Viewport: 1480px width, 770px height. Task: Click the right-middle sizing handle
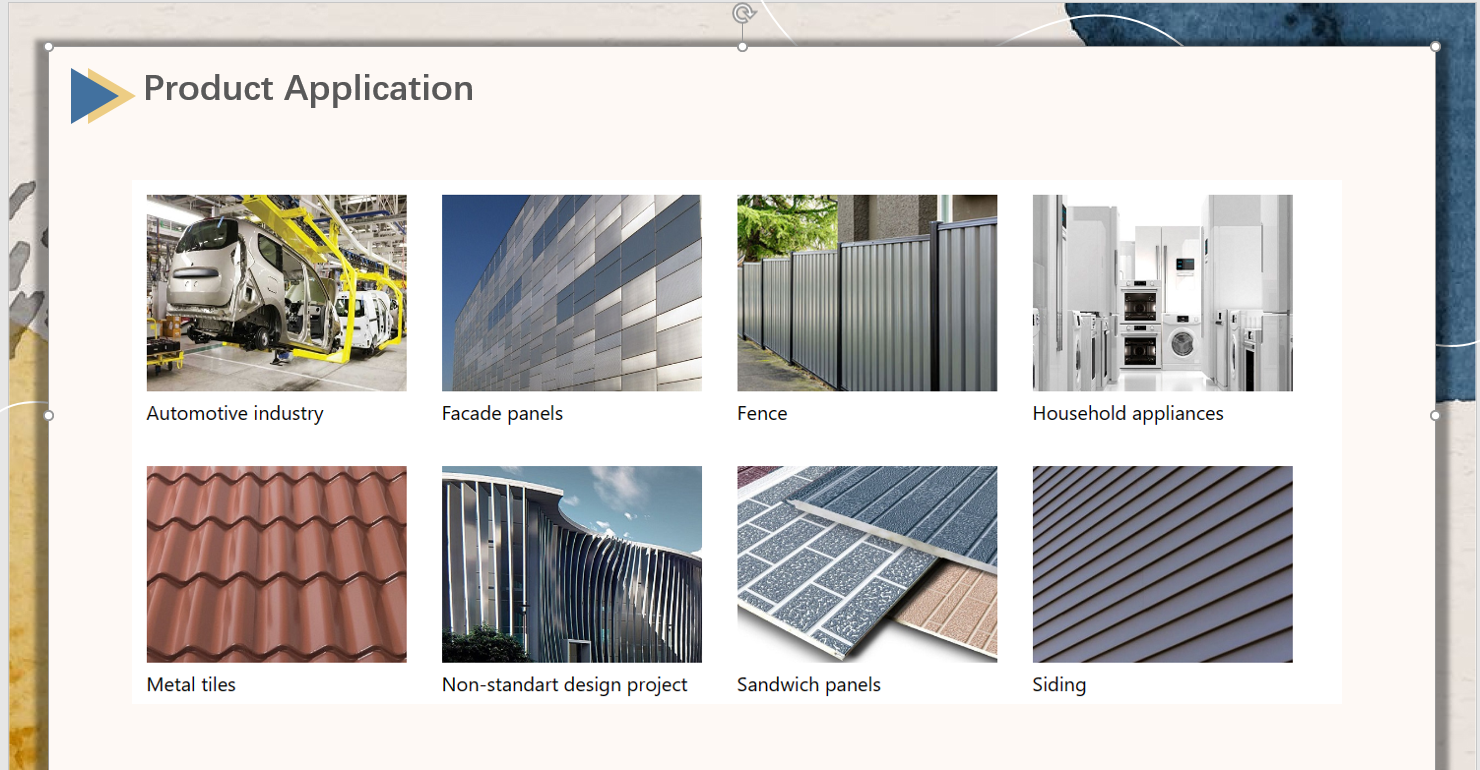tap(1435, 415)
